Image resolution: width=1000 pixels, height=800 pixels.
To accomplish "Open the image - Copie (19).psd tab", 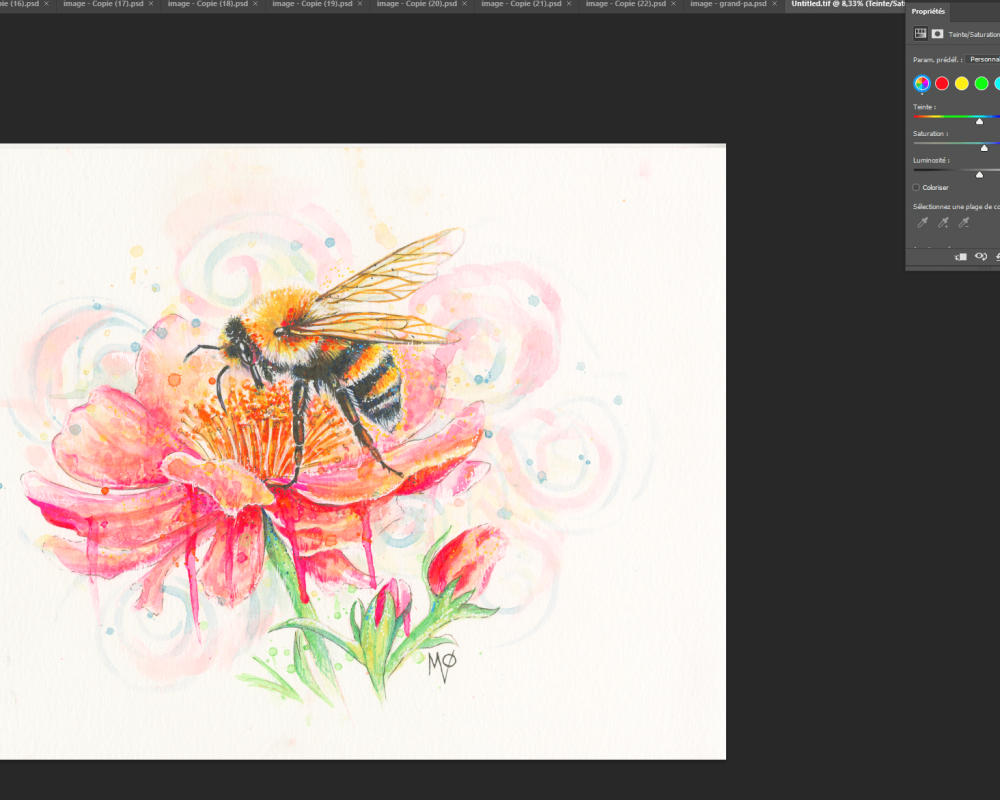I will (x=315, y=4).
